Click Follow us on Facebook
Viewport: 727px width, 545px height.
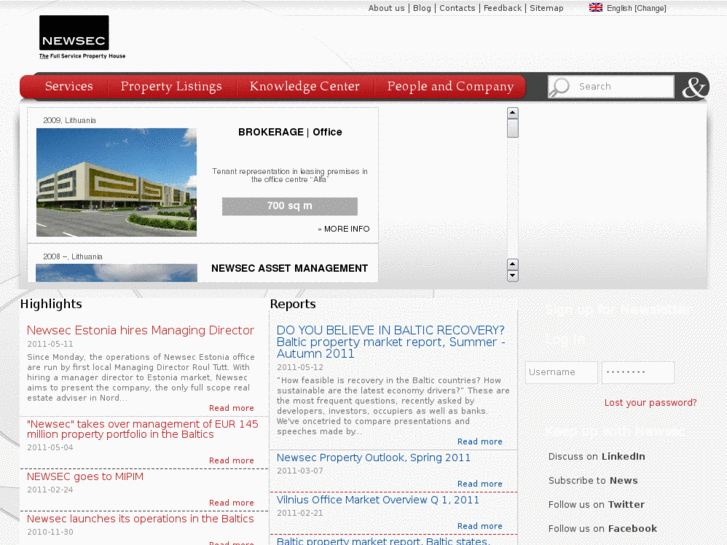coord(602,529)
